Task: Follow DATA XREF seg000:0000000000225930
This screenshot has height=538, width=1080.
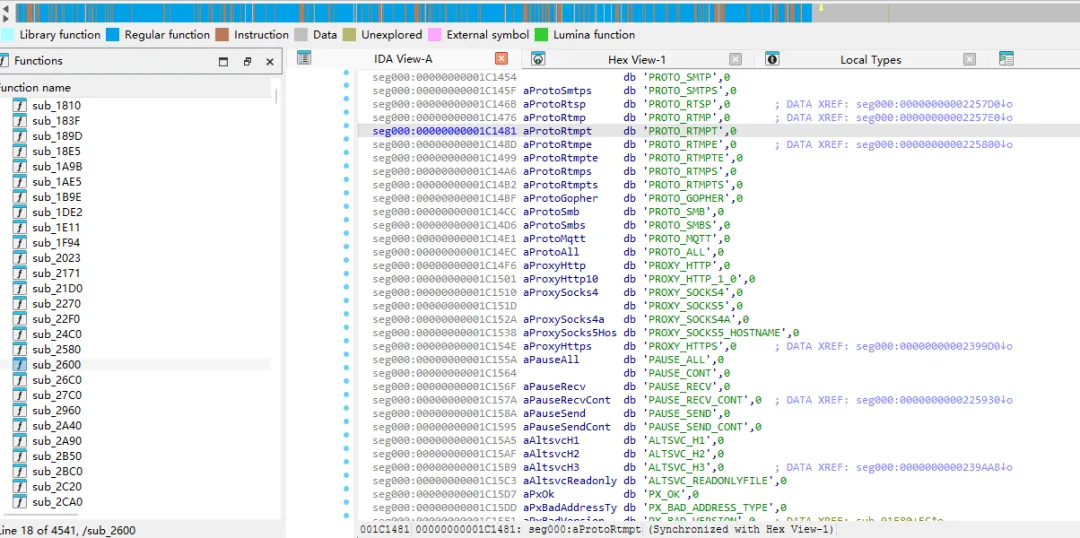Action: pos(935,400)
